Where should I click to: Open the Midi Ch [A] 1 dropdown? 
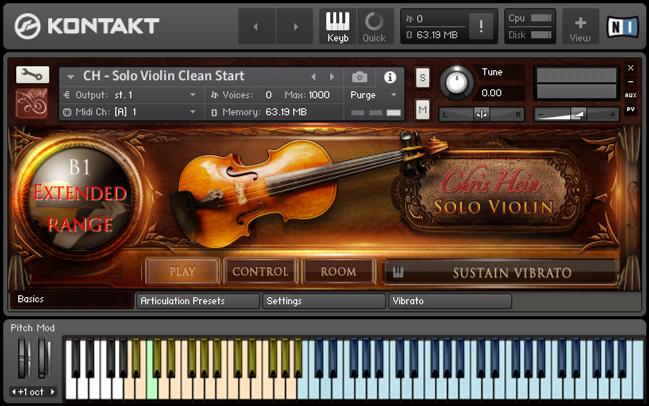point(132,112)
